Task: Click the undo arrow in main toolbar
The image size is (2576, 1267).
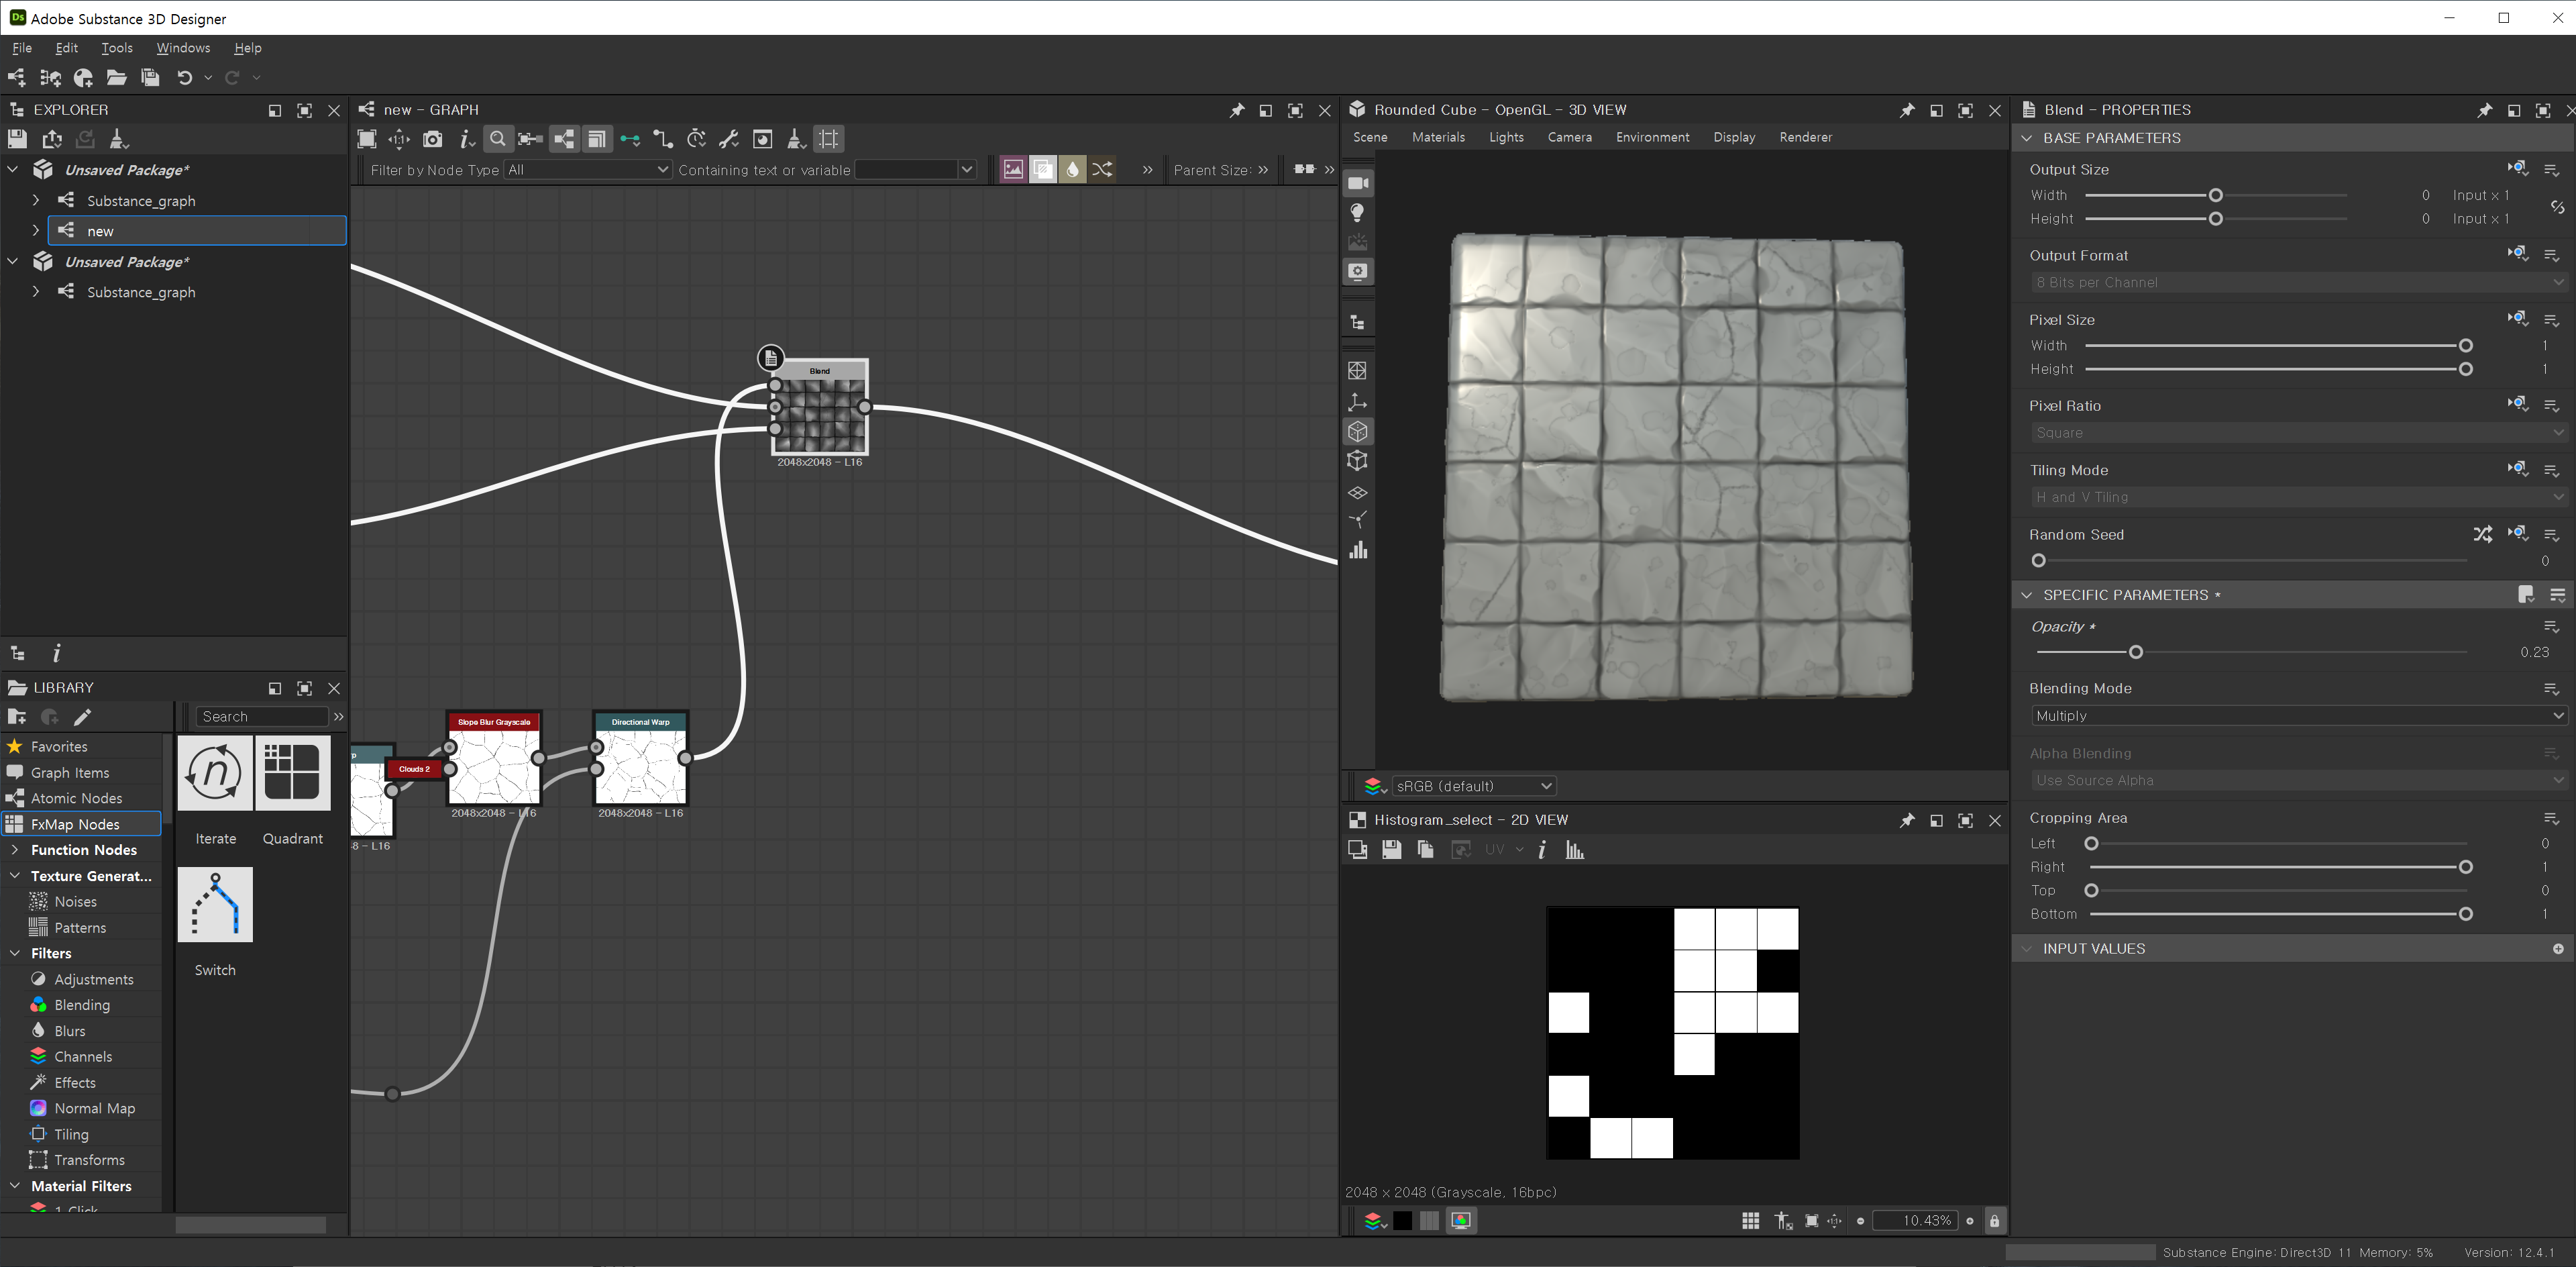Action: (x=184, y=77)
